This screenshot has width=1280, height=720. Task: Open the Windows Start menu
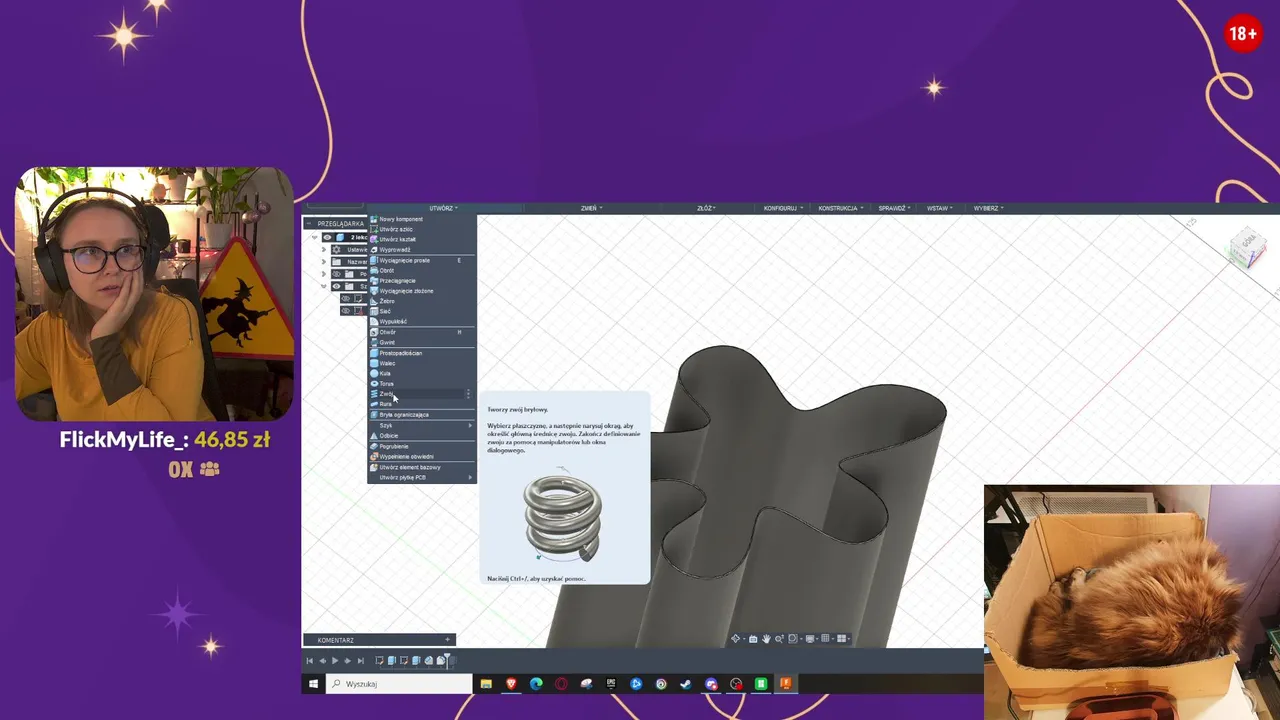313,684
